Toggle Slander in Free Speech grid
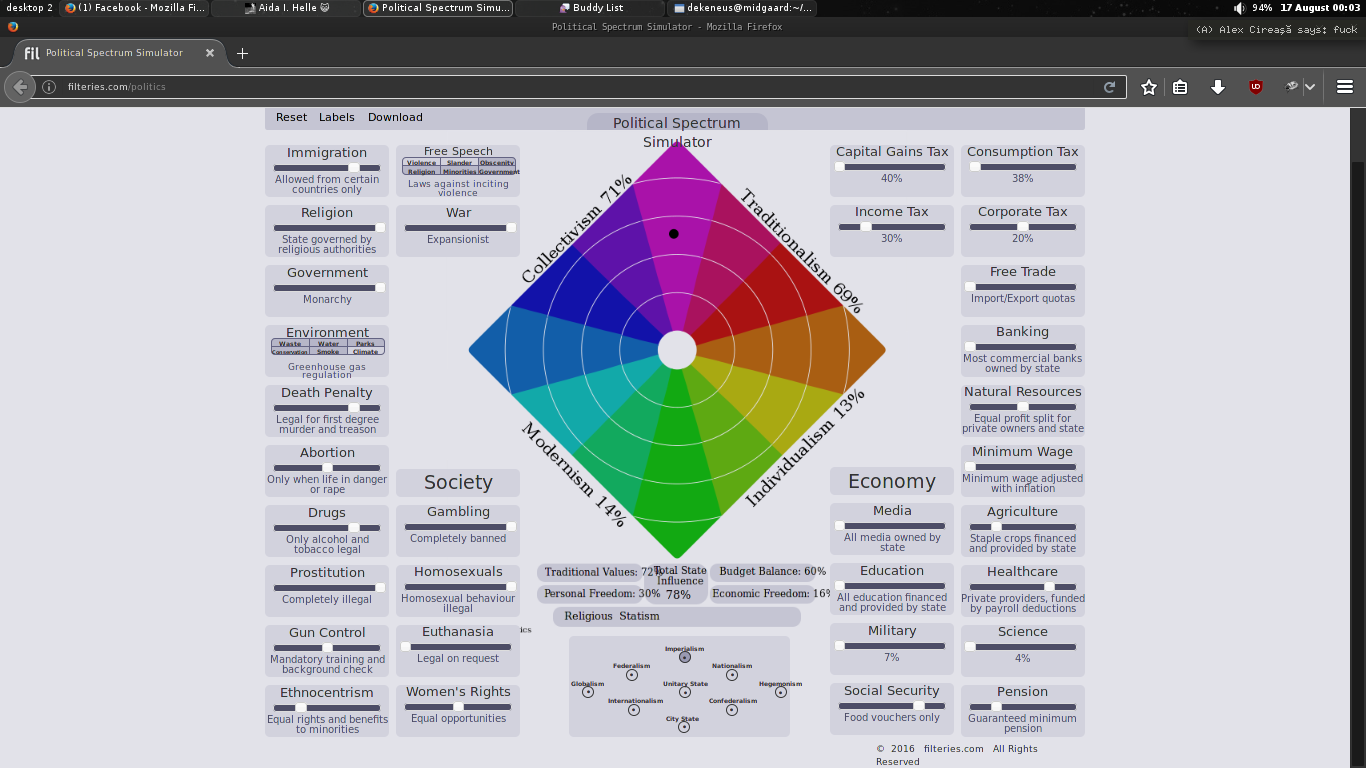The width and height of the screenshot is (1366, 768). tap(459, 162)
